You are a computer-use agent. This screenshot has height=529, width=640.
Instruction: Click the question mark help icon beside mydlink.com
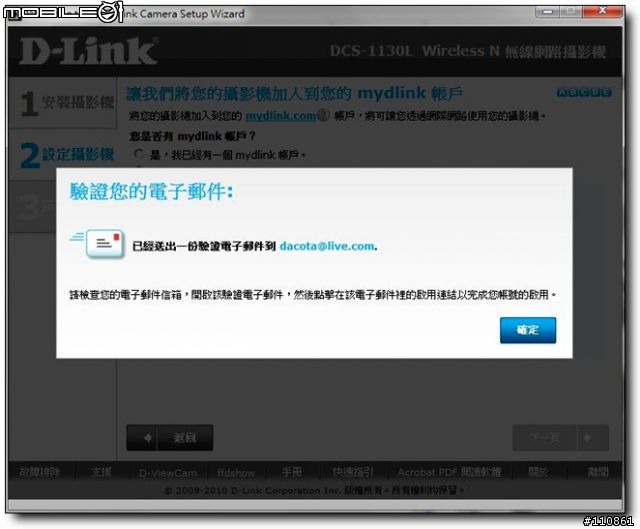[323, 115]
